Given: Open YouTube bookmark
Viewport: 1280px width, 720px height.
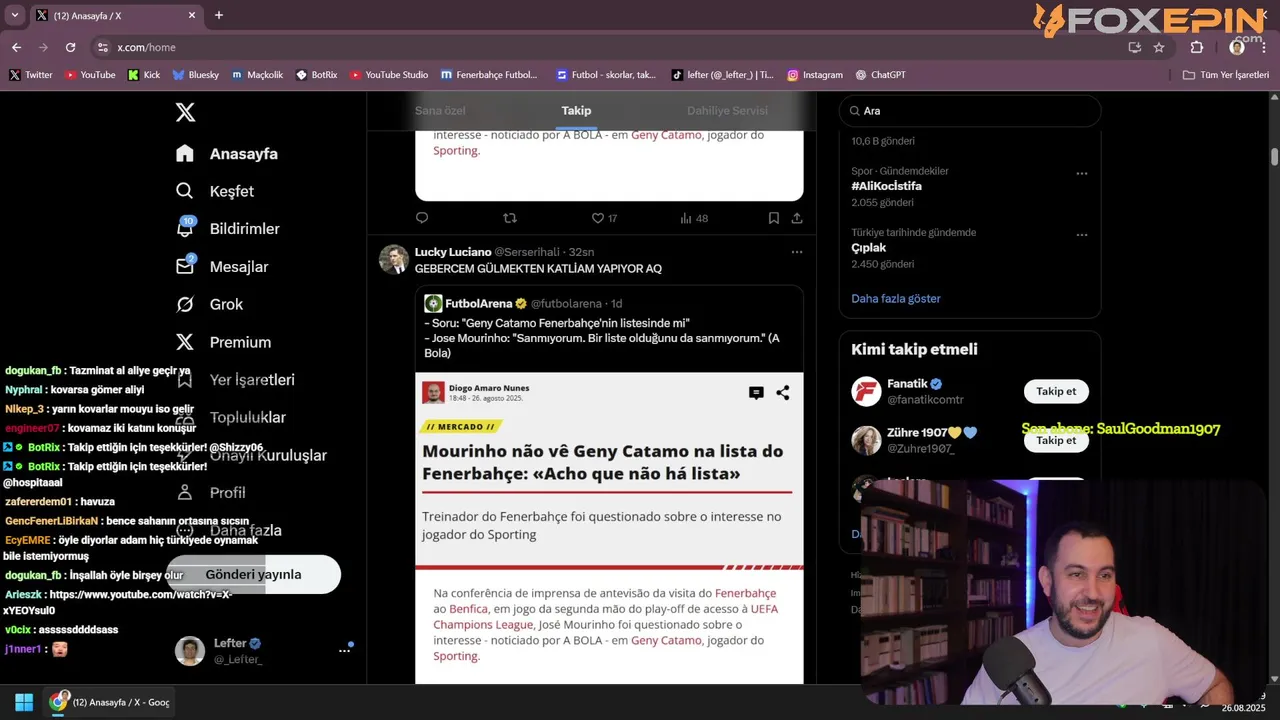Looking at the screenshot, I should point(90,75).
